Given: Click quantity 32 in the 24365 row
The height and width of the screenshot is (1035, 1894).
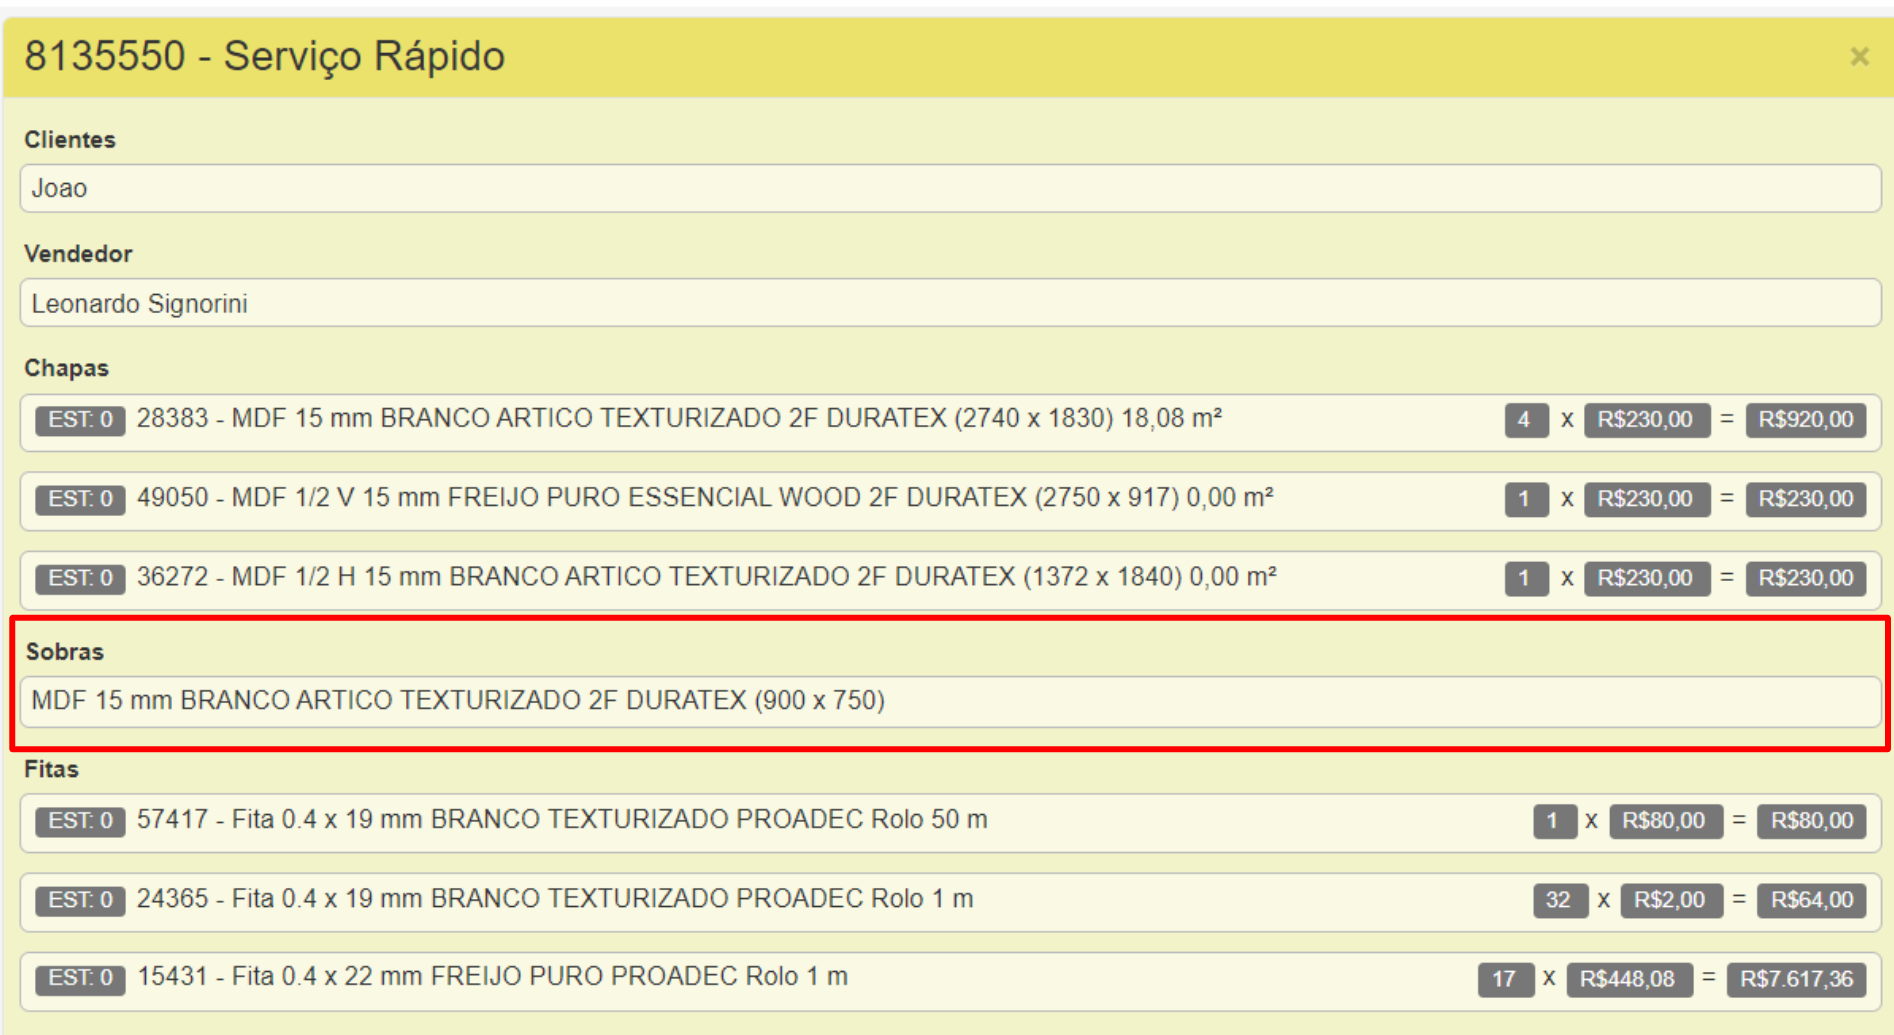Looking at the screenshot, I should [1559, 900].
